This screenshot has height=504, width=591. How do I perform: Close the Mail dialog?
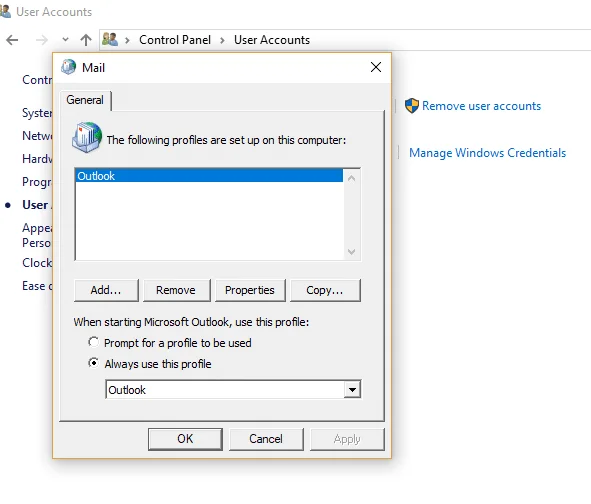point(376,67)
